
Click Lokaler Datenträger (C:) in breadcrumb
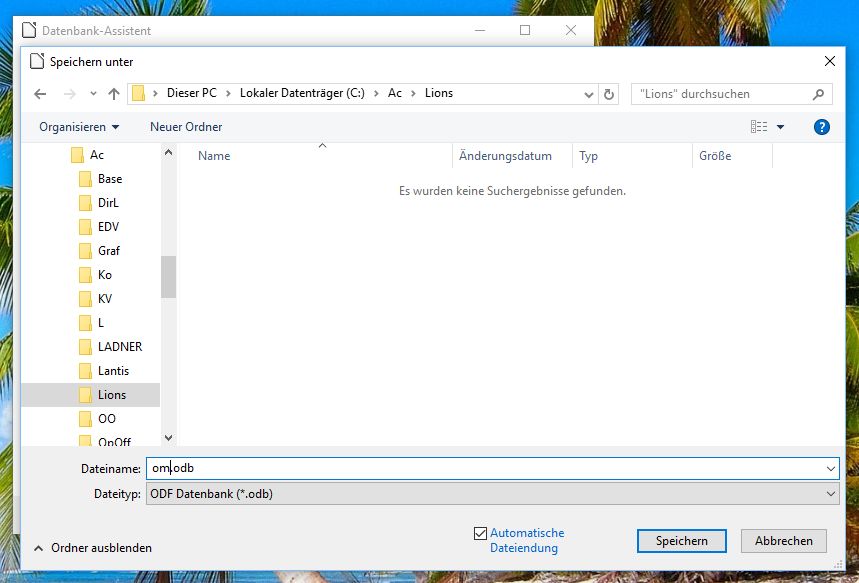click(x=302, y=93)
